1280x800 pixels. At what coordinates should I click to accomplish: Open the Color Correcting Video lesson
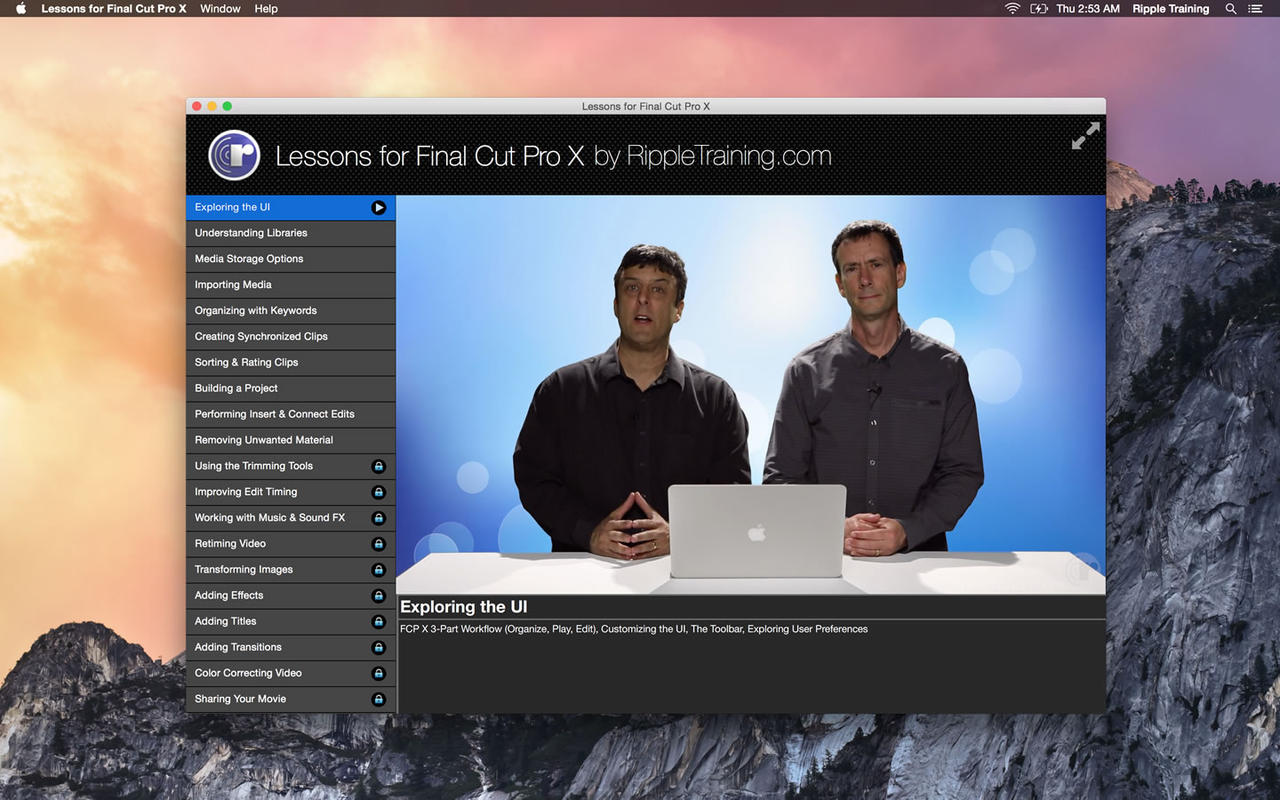point(291,674)
